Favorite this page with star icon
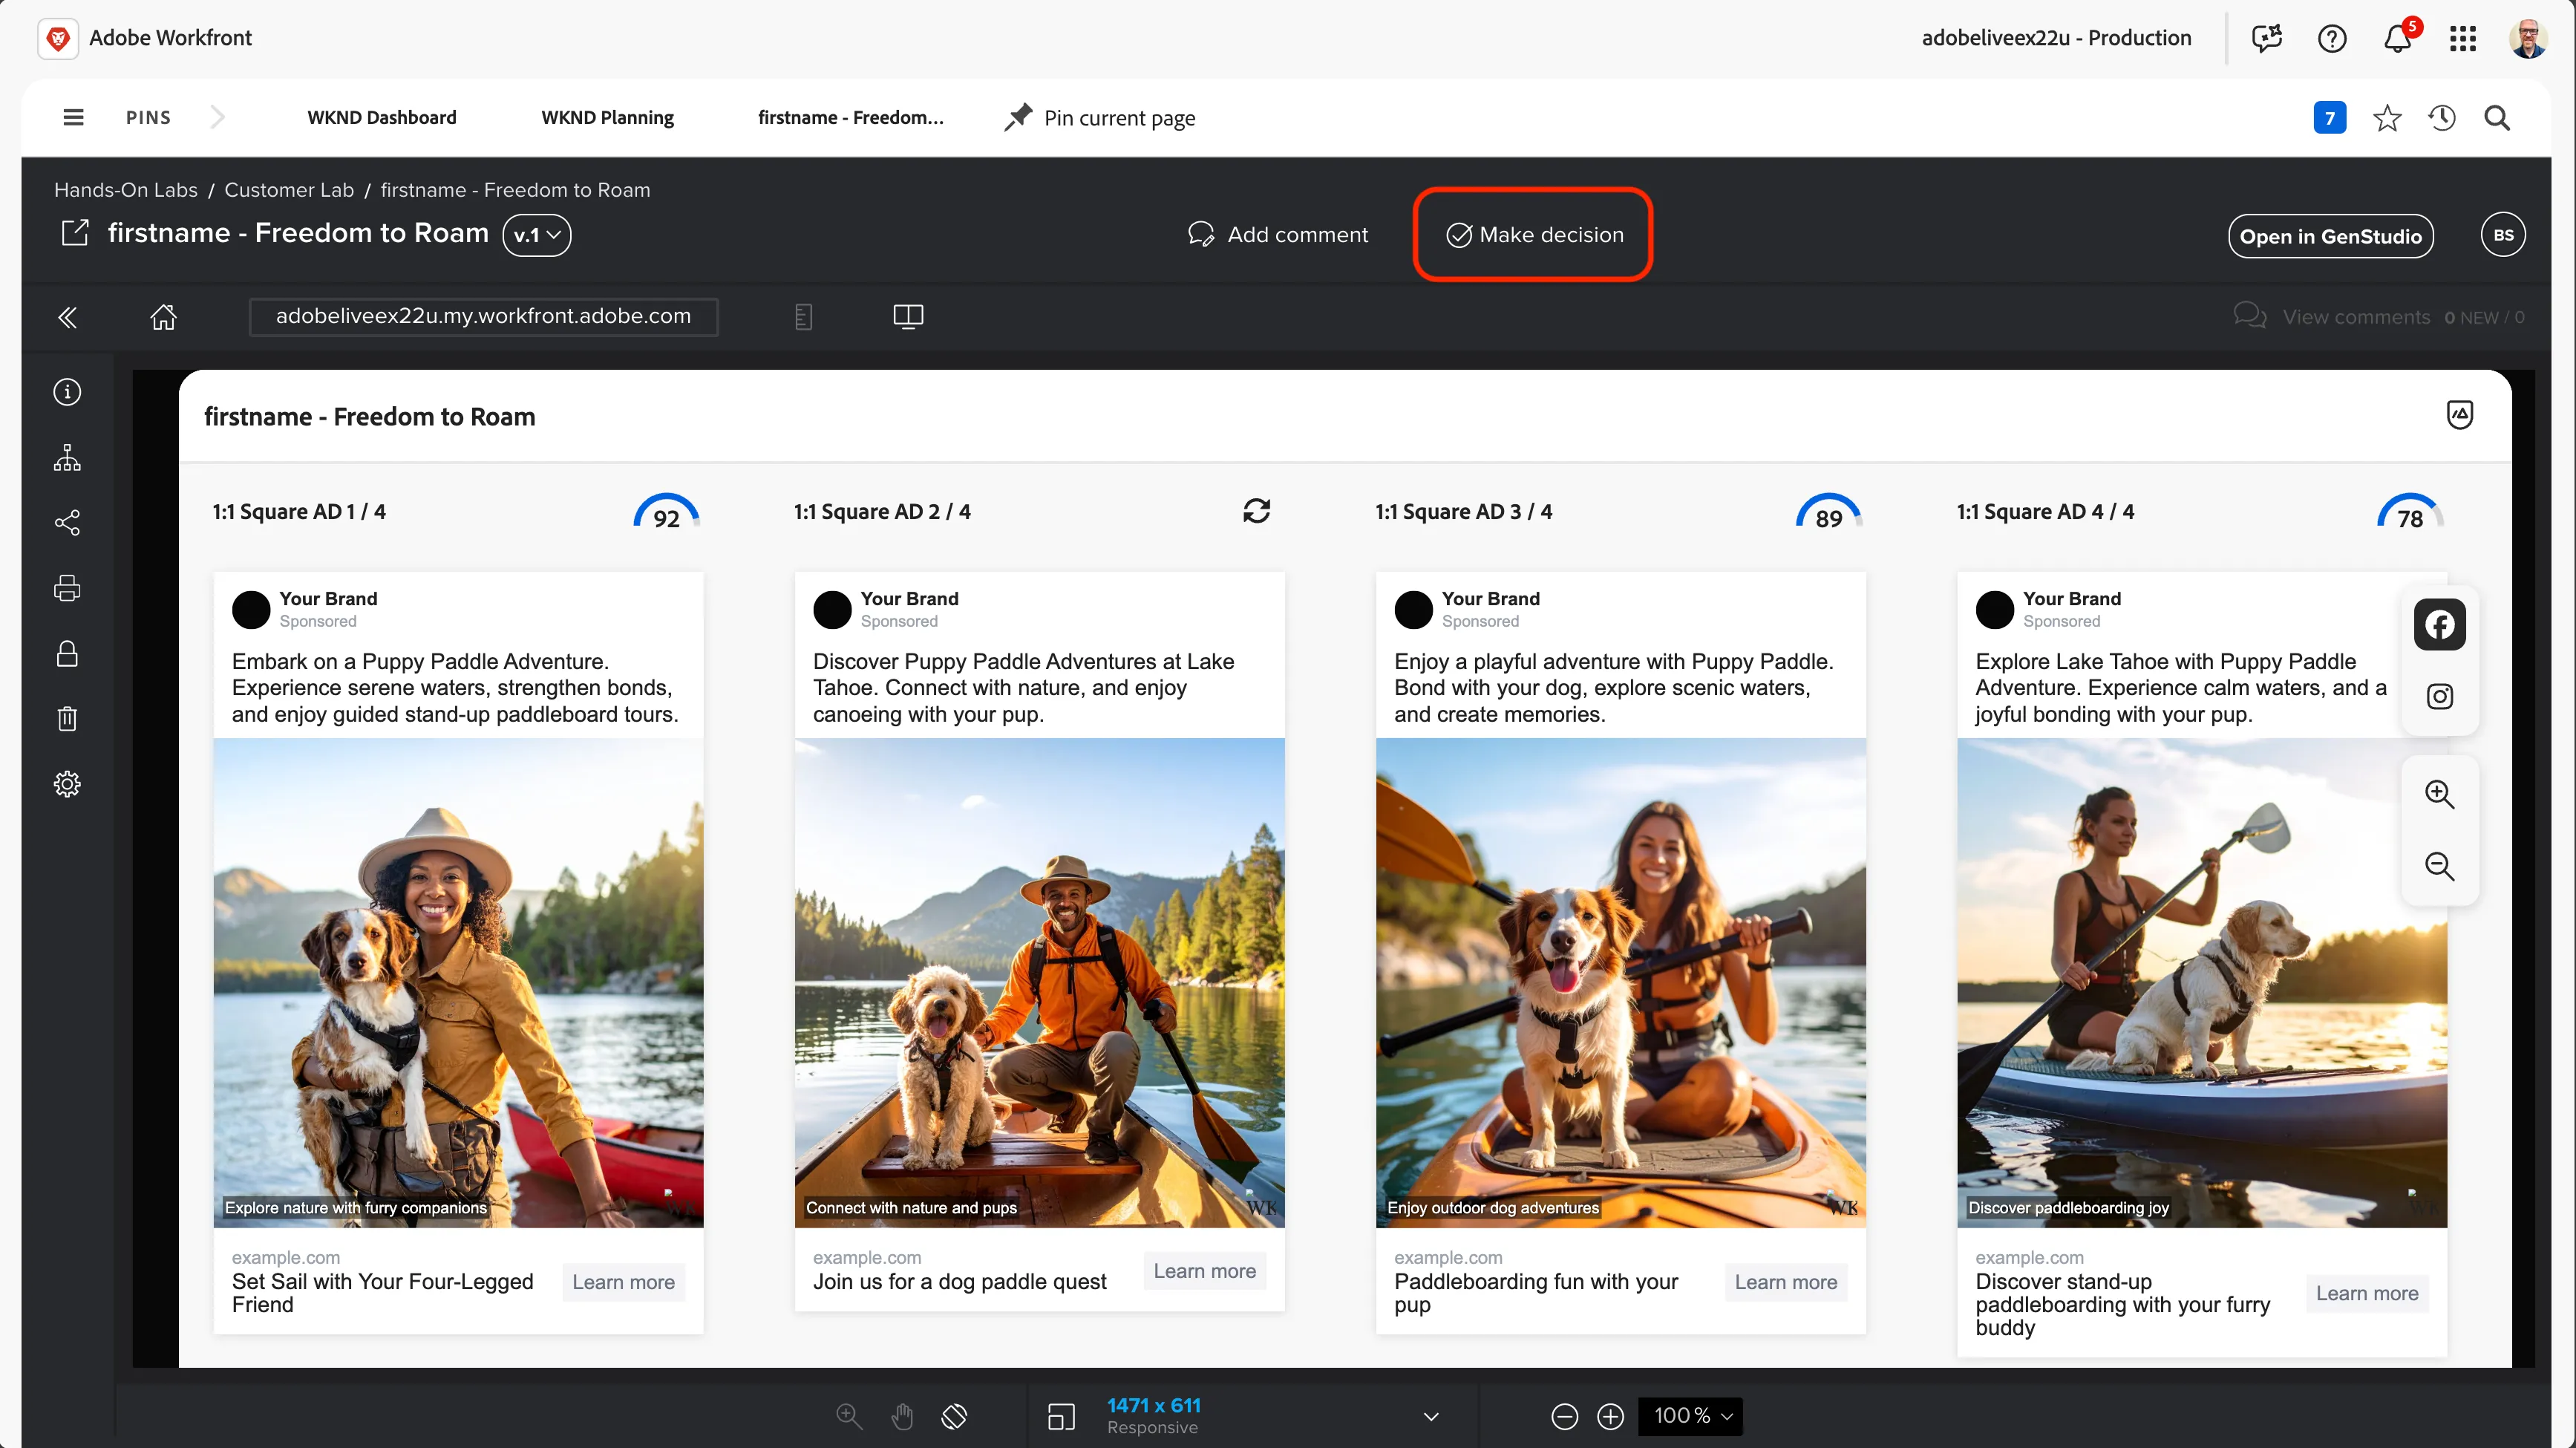The image size is (2576, 1448). (2387, 118)
